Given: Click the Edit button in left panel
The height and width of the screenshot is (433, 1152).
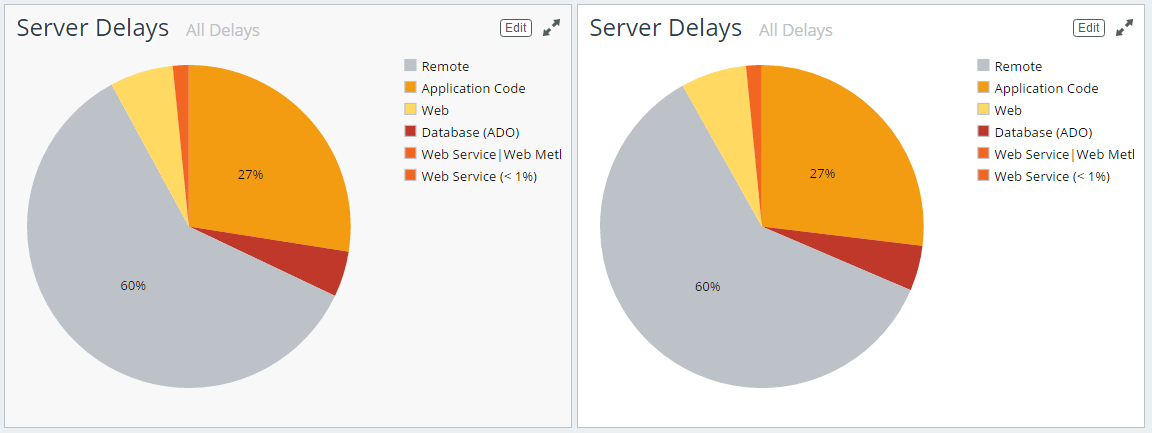Looking at the screenshot, I should (x=516, y=28).
